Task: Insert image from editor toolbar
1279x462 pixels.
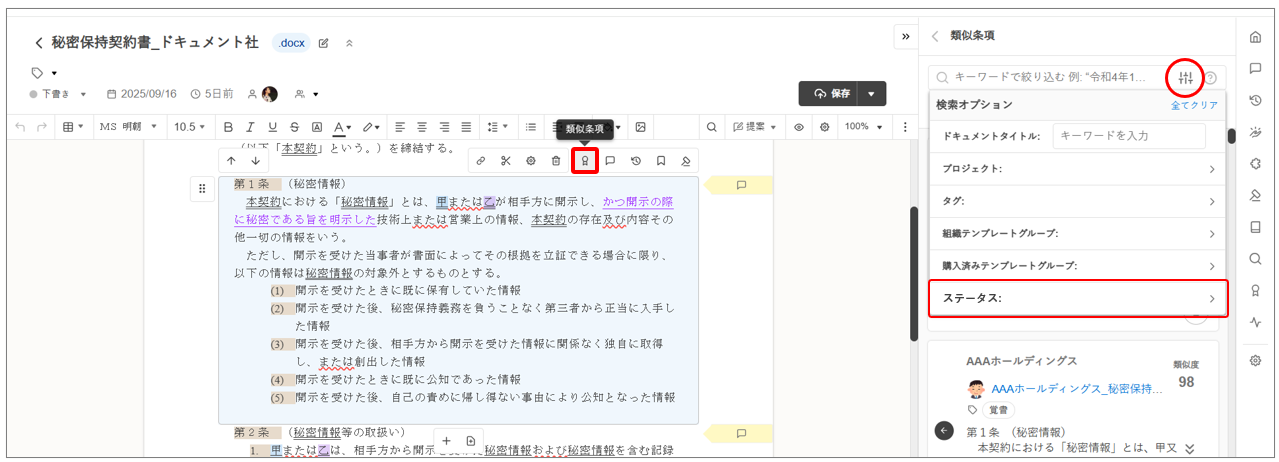Action: (640, 127)
